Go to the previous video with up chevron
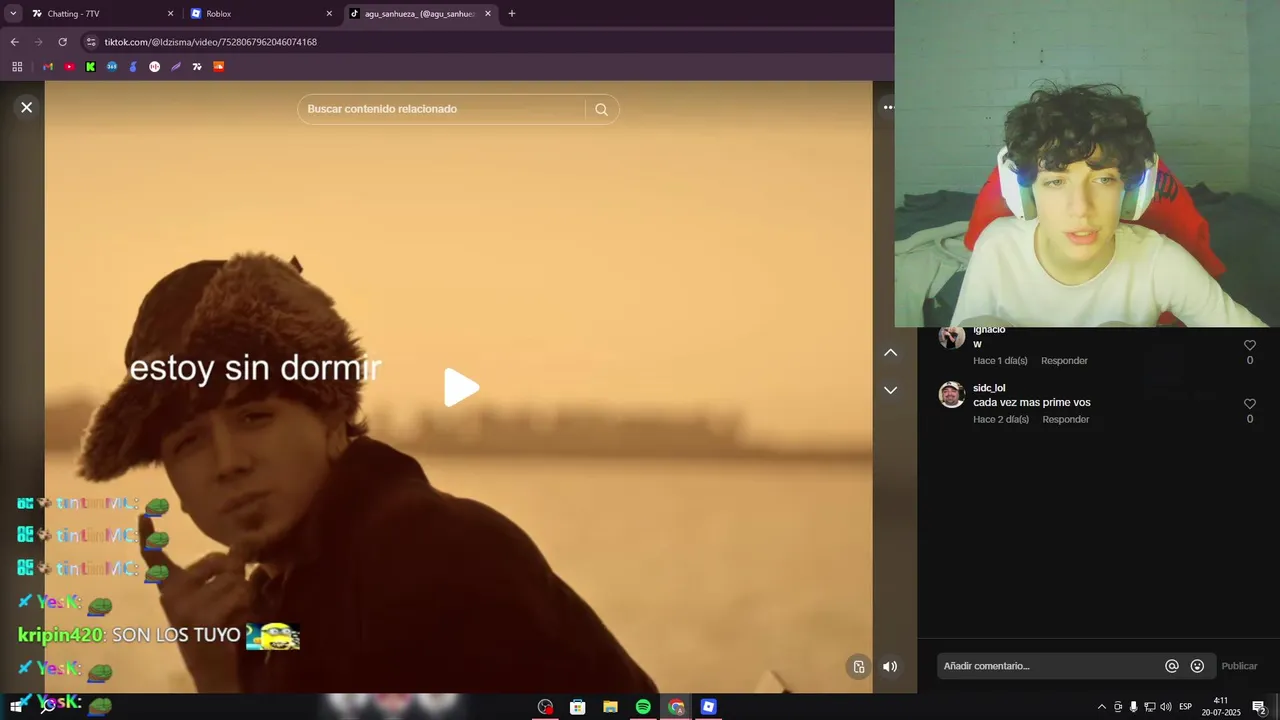The width and height of the screenshot is (1280, 720). click(890, 353)
